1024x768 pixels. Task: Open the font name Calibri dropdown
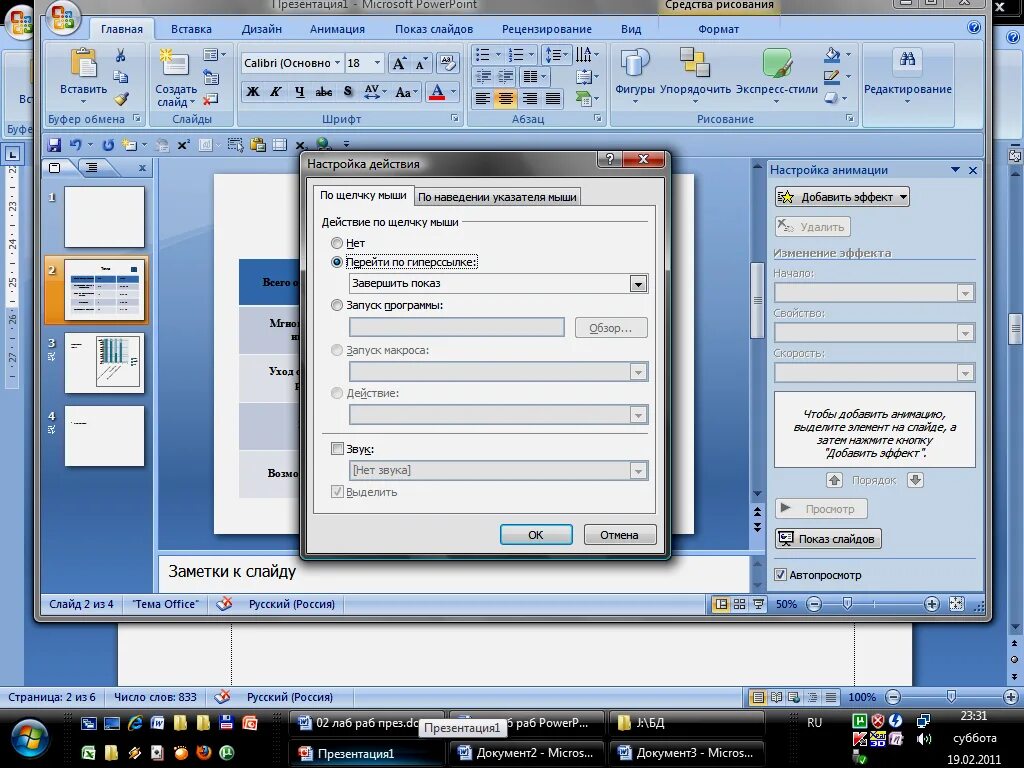tap(338, 63)
